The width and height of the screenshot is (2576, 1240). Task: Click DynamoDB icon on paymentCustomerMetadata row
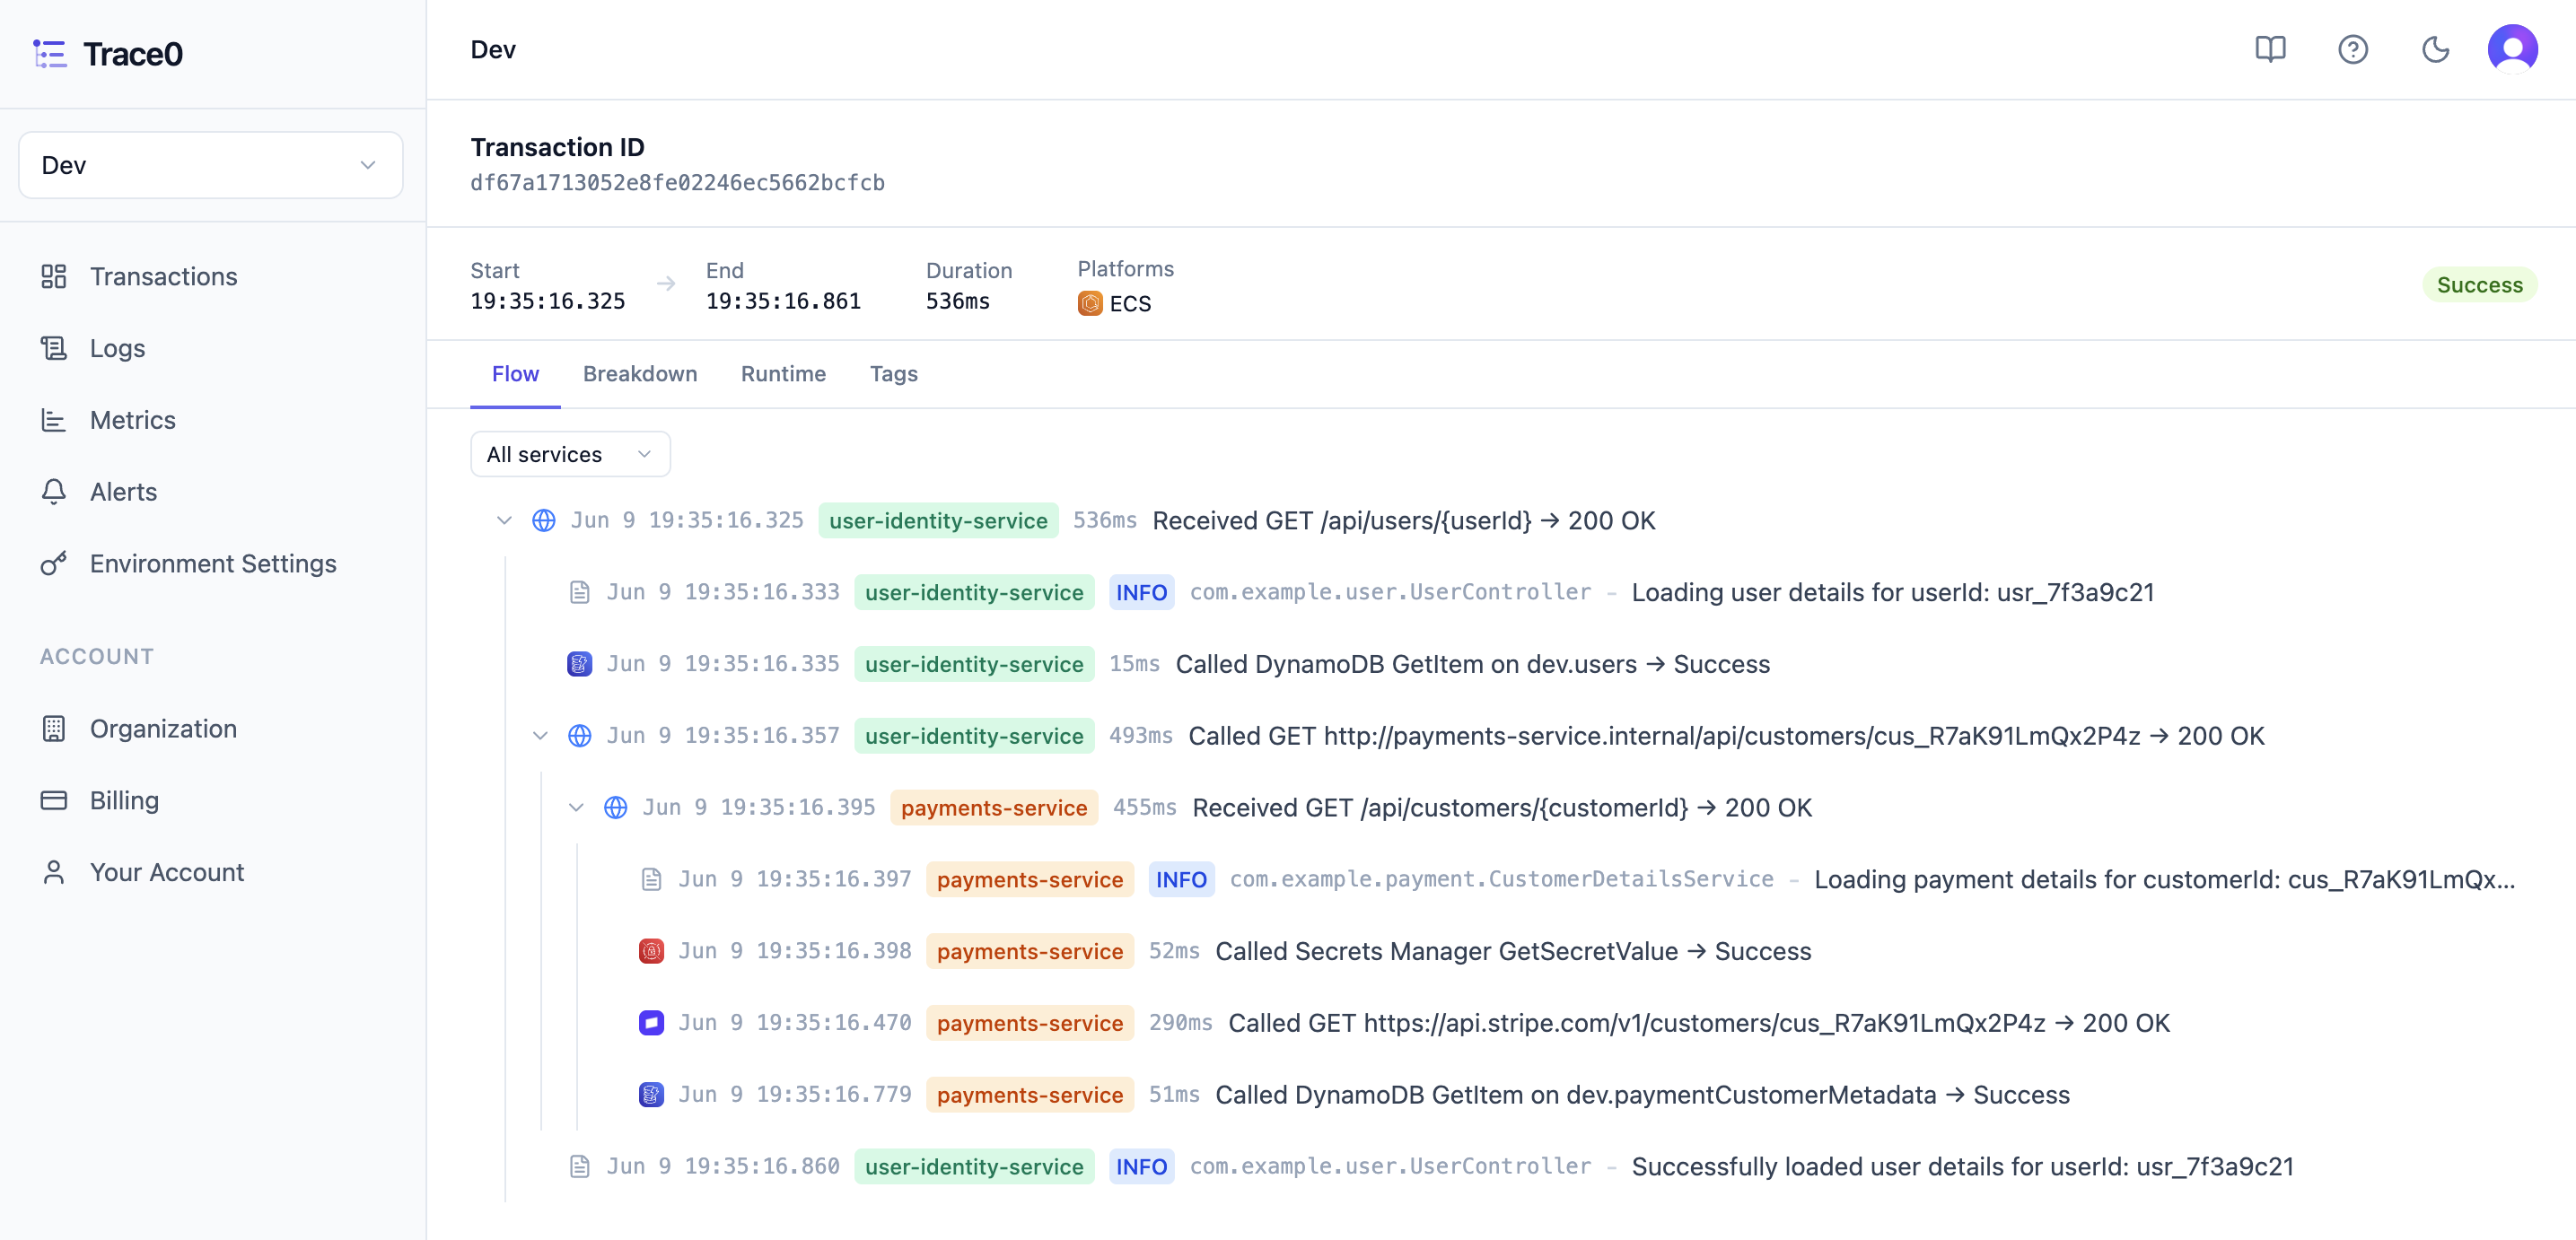[x=652, y=1095]
